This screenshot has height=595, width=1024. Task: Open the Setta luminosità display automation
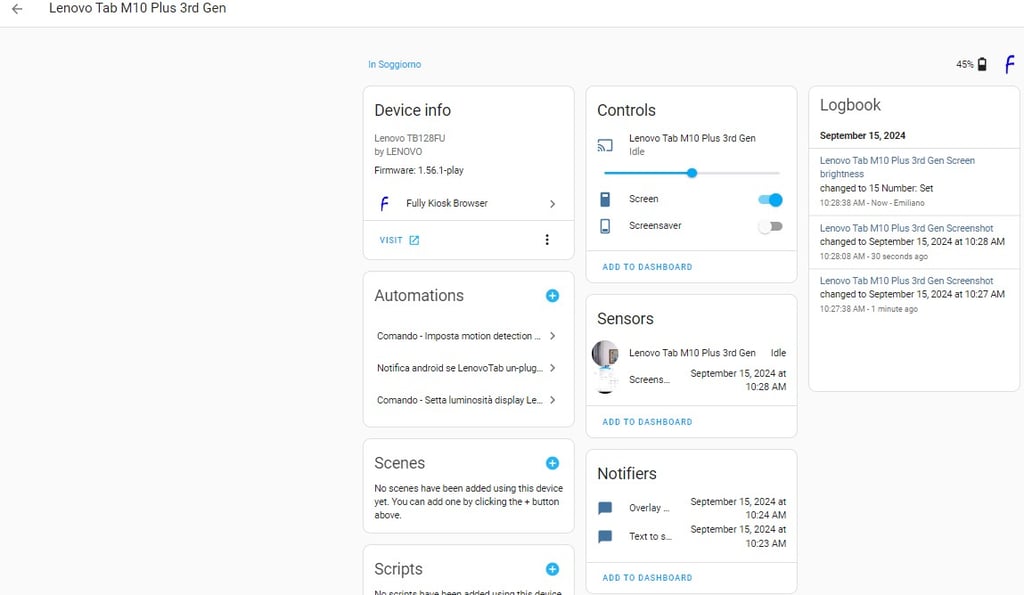click(x=467, y=400)
